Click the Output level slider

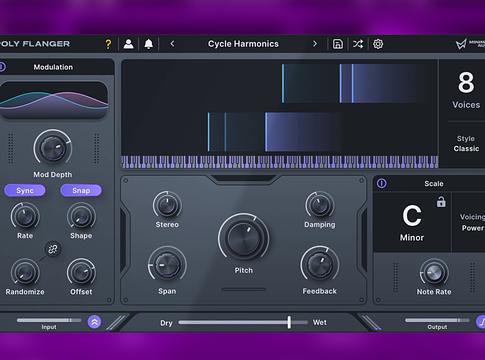pyautogui.click(x=437, y=320)
